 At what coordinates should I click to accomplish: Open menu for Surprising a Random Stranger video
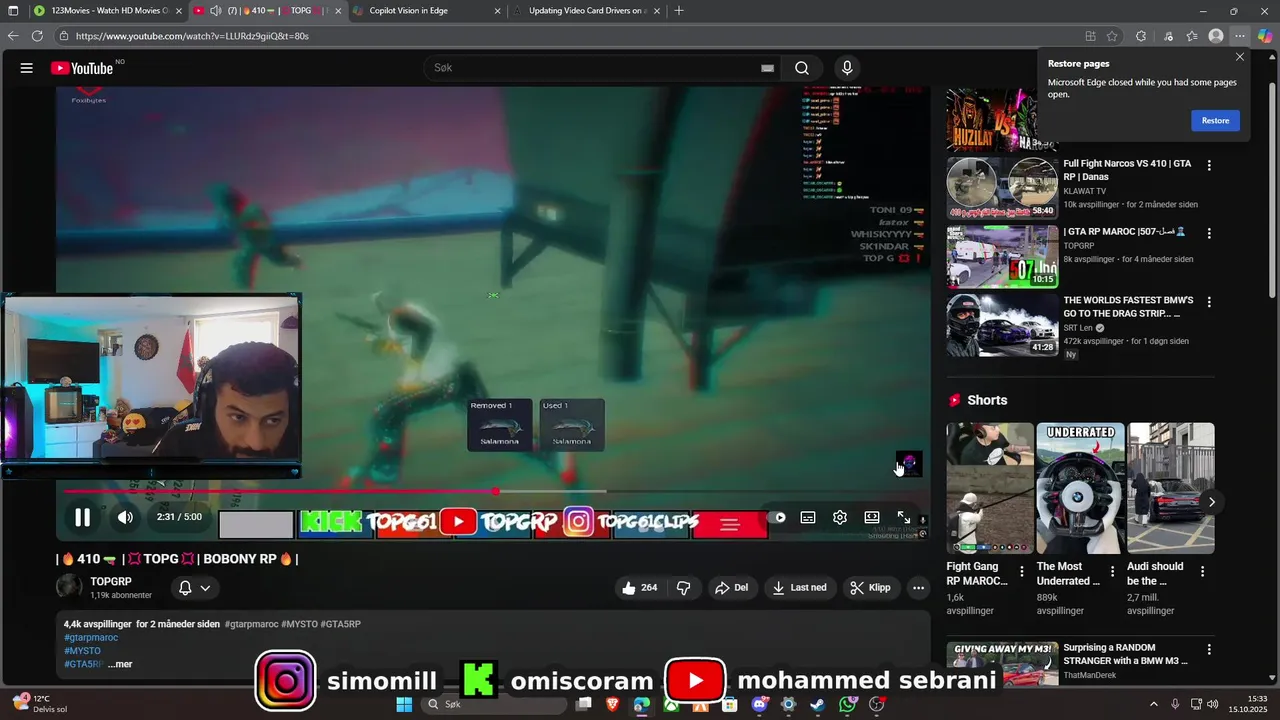pyautogui.click(x=1209, y=649)
